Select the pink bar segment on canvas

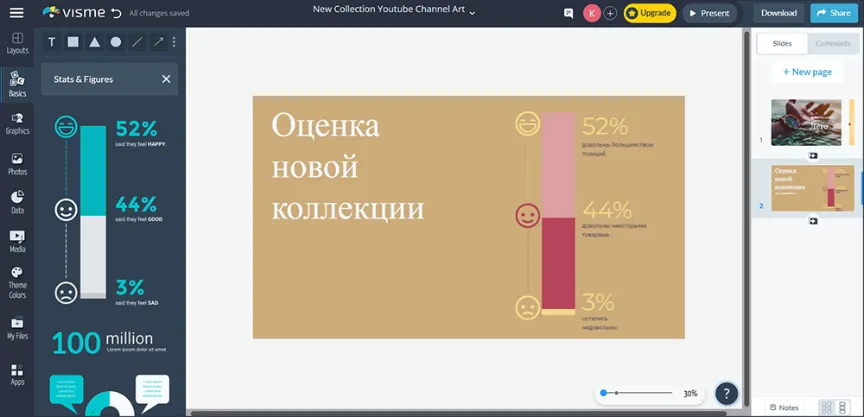558,165
